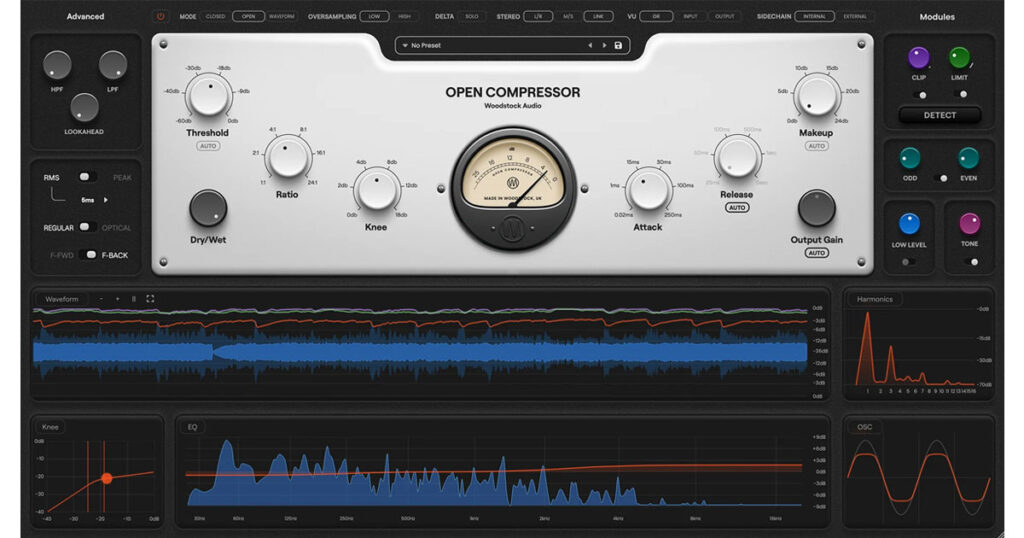Enable Auto under Threshold
The width and height of the screenshot is (1024, 538).
[208, 146]
